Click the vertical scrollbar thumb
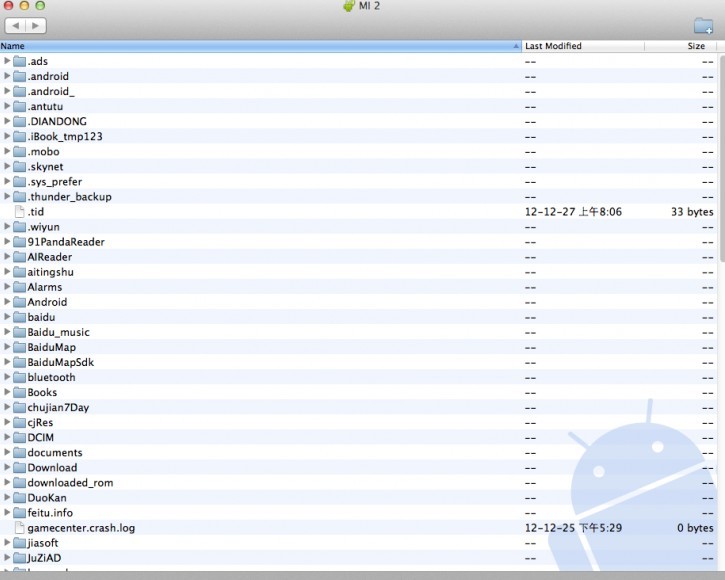725x580 pixels. tap(722, 157)
